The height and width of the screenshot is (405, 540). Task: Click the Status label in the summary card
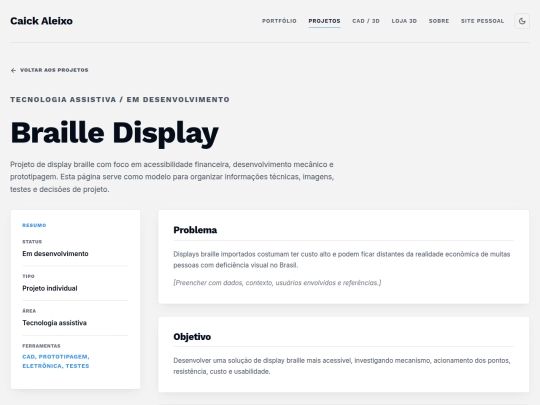coord(32,242)
